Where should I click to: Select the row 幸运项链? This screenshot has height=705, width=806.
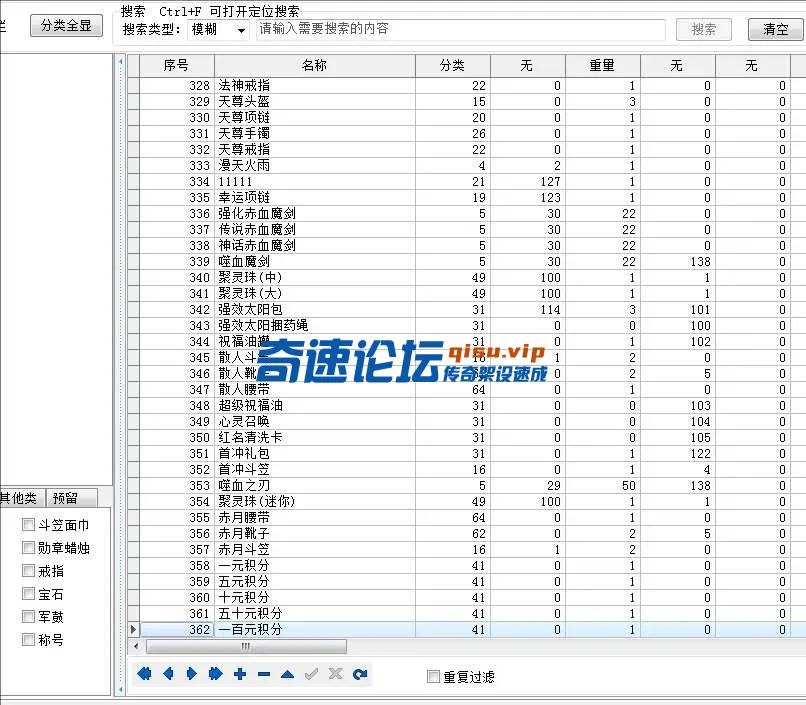tap(465, 197)
